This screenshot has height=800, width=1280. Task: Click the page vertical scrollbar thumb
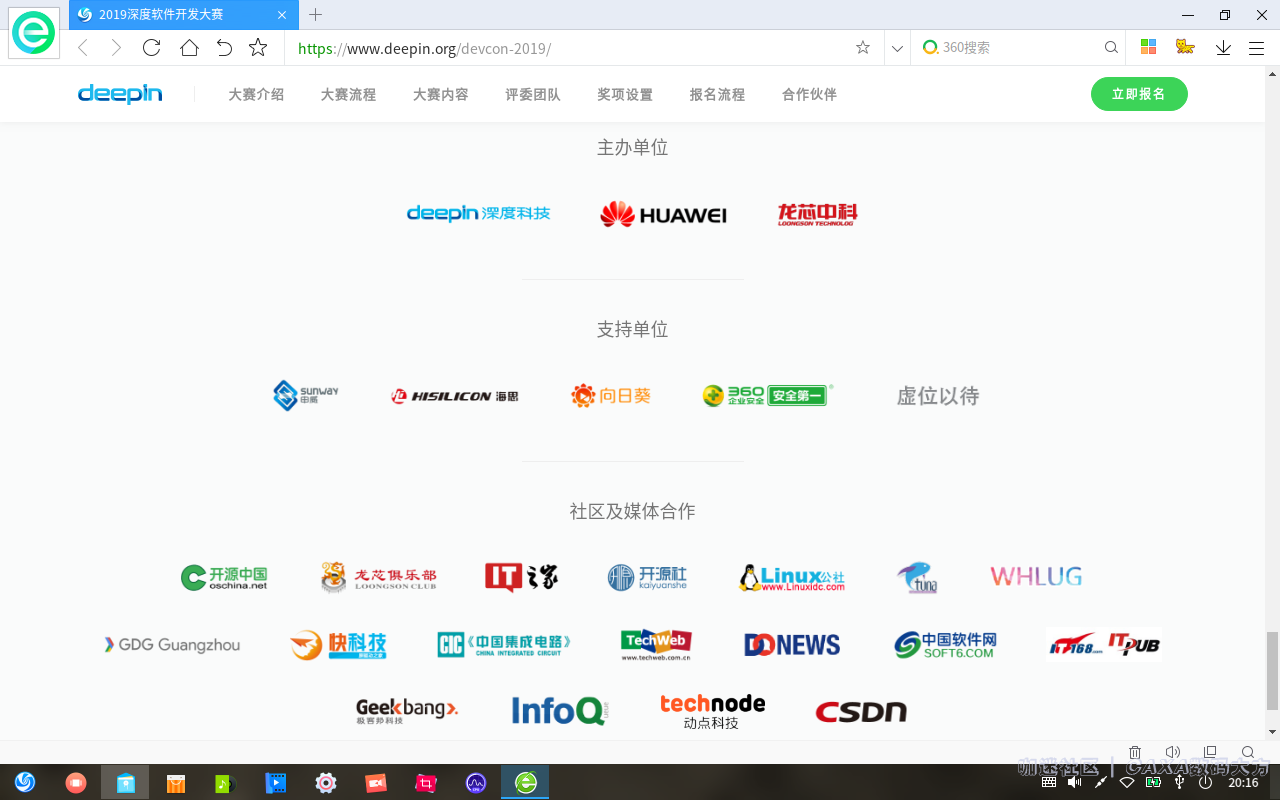1272,671
